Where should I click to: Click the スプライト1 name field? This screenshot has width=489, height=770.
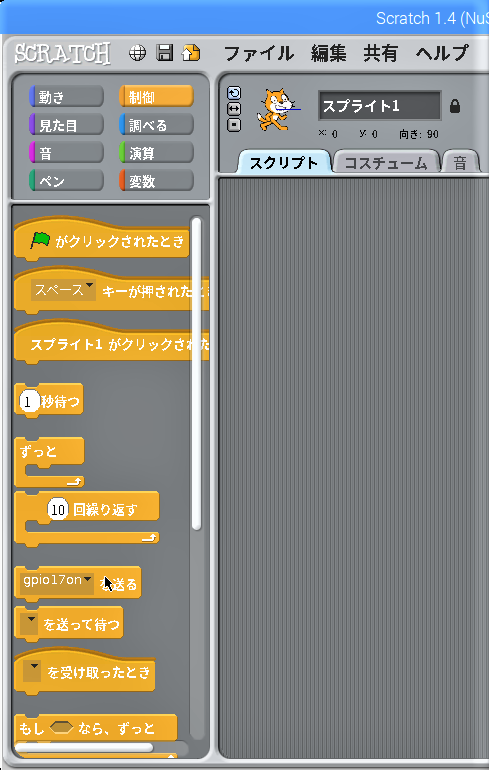tap(380, 106)
